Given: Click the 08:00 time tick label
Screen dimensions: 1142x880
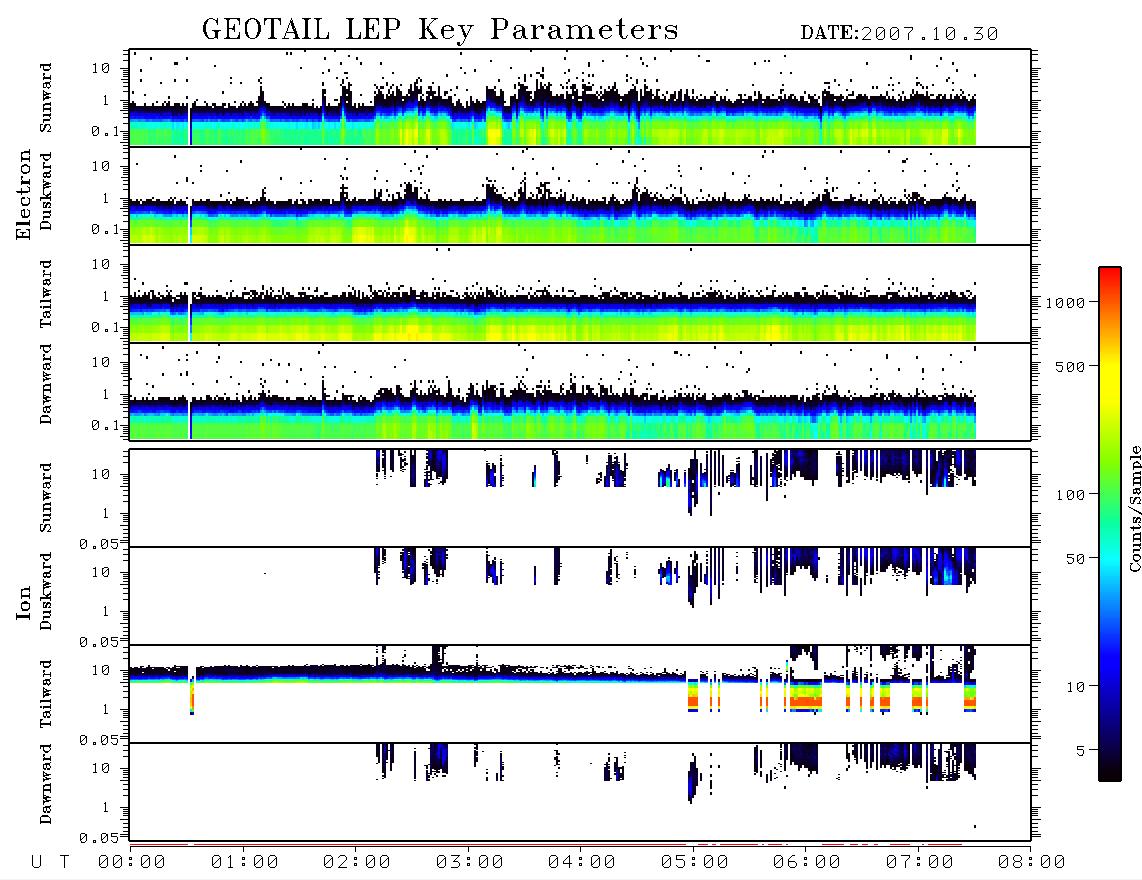Looking at the screenshot, I should [1032, 863].
